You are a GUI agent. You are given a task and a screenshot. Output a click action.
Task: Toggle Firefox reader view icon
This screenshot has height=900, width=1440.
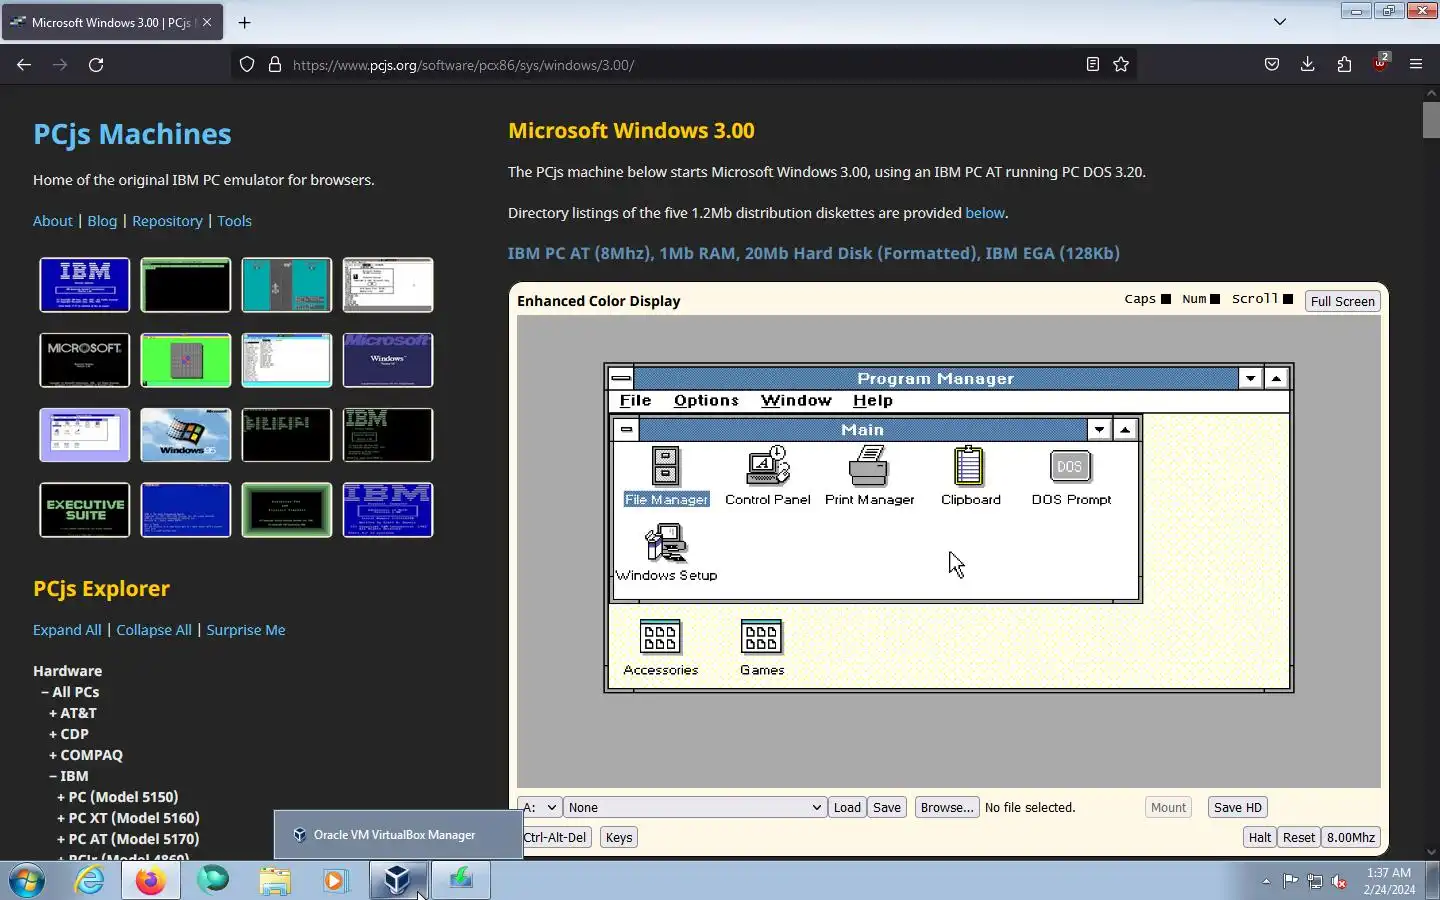(1093, 65)
